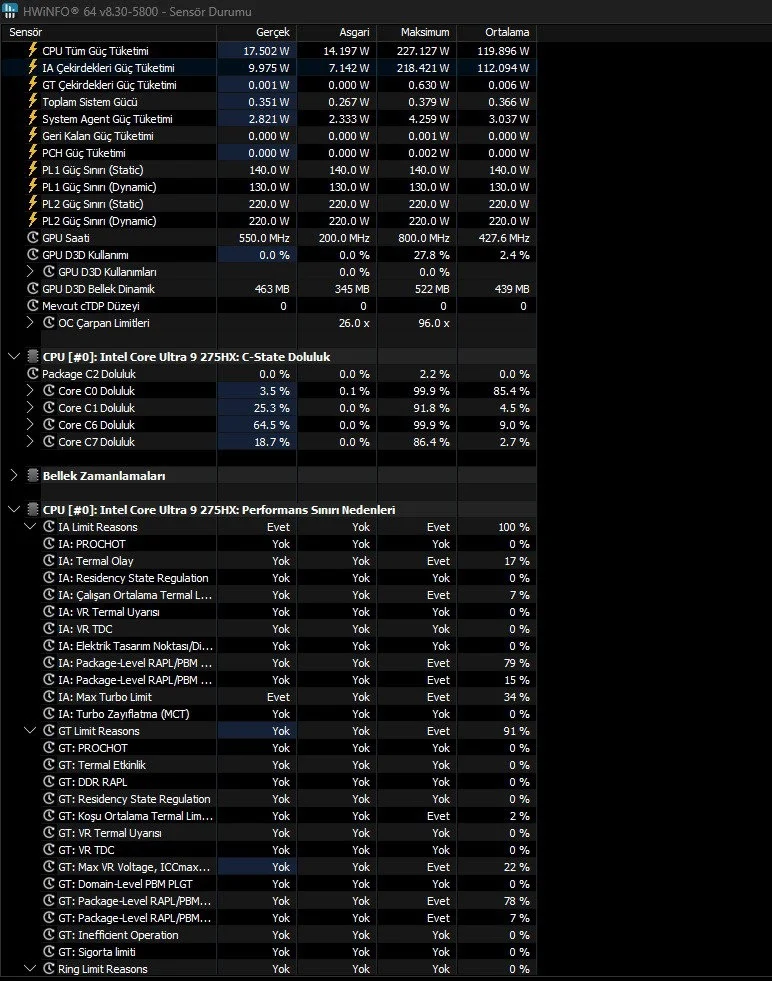Click clock icon of GPU D3D Kullanımı
Image resolution: width=772 pixels, height=981 pixels.
click(x=33, y=254)
